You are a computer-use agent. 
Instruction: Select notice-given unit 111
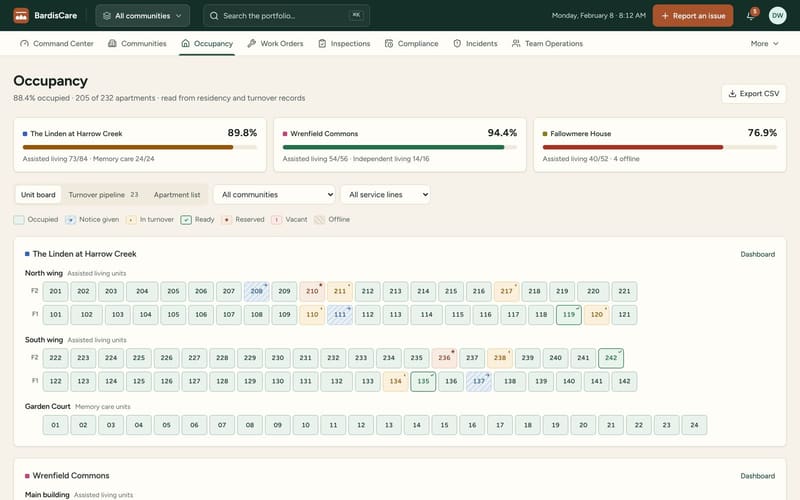tap(340, 315)
